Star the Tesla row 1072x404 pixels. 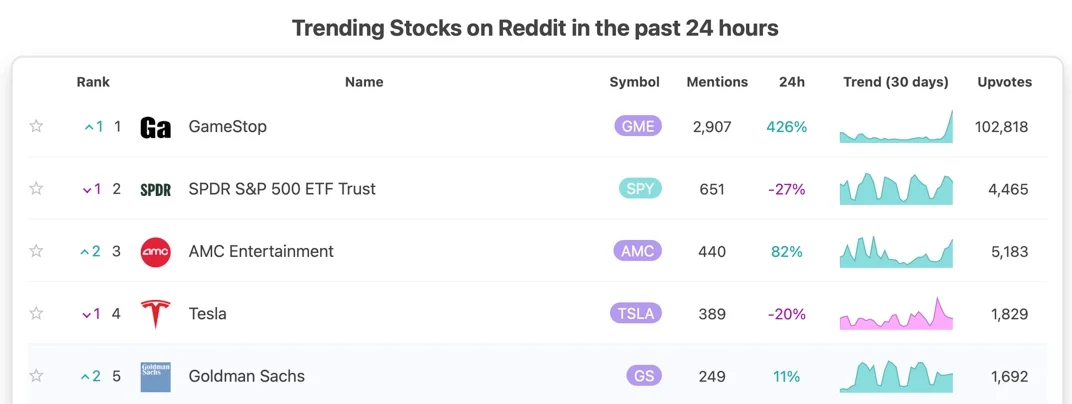point(36,314)
